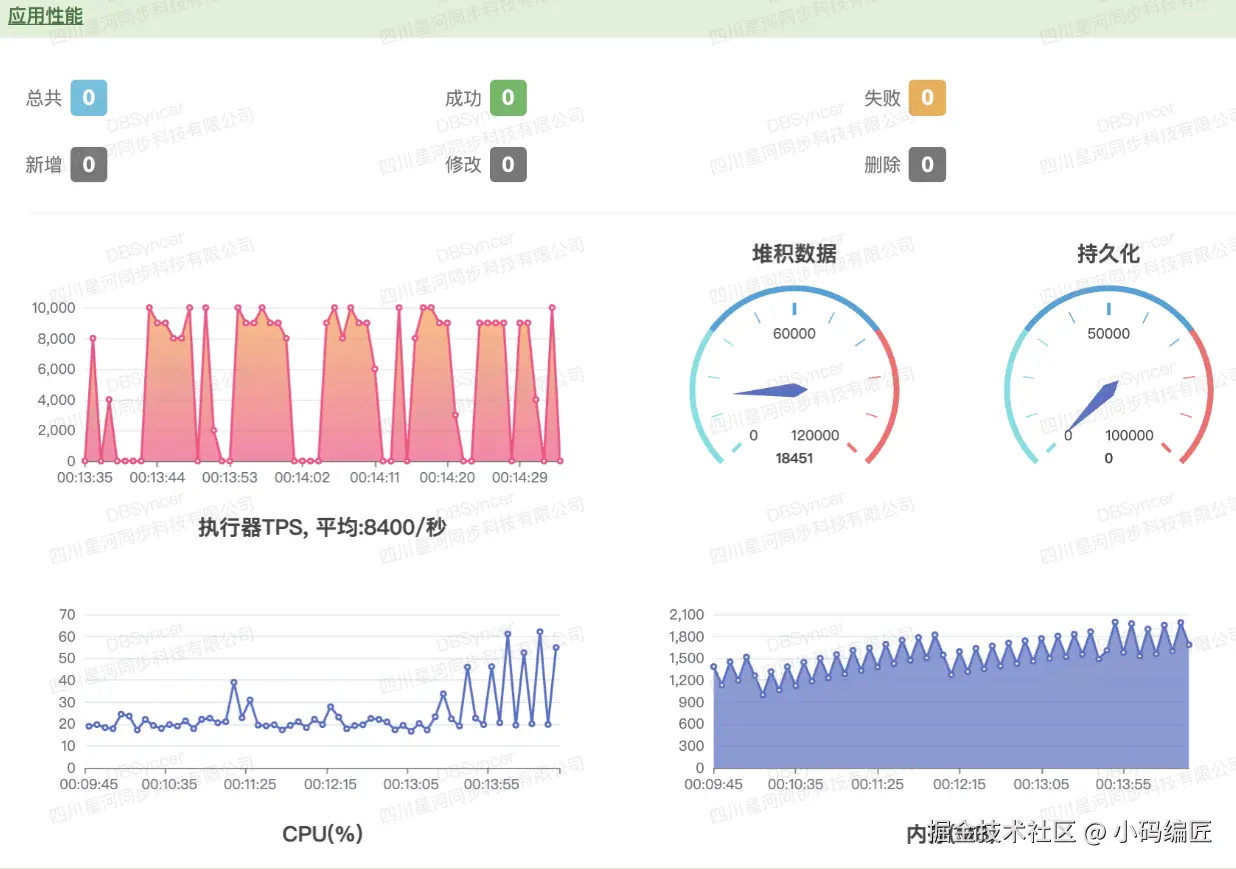This screenshot has height=869, width=1236.
Task: Click the gray 删除 count badge
Action: coord(927,164)
